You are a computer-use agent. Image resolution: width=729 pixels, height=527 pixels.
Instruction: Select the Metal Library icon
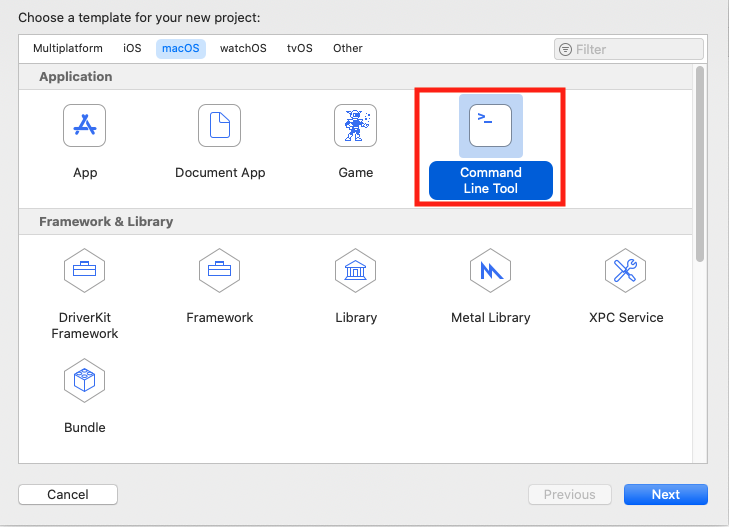tap(490, 270)
